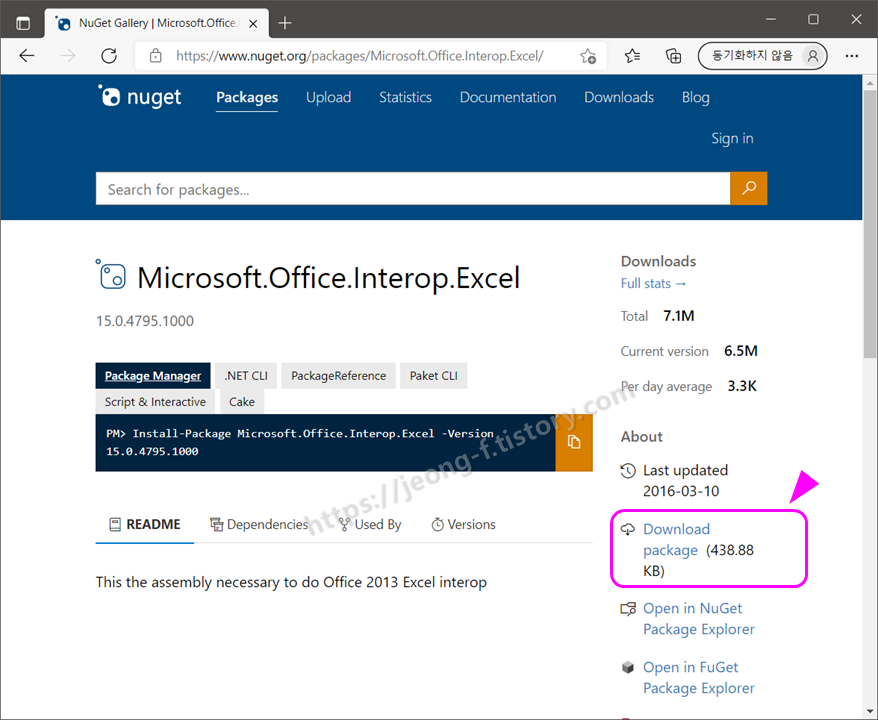878x720 pixels.
Task: Click the browser back arrow
Action: [x=27, y=55]
